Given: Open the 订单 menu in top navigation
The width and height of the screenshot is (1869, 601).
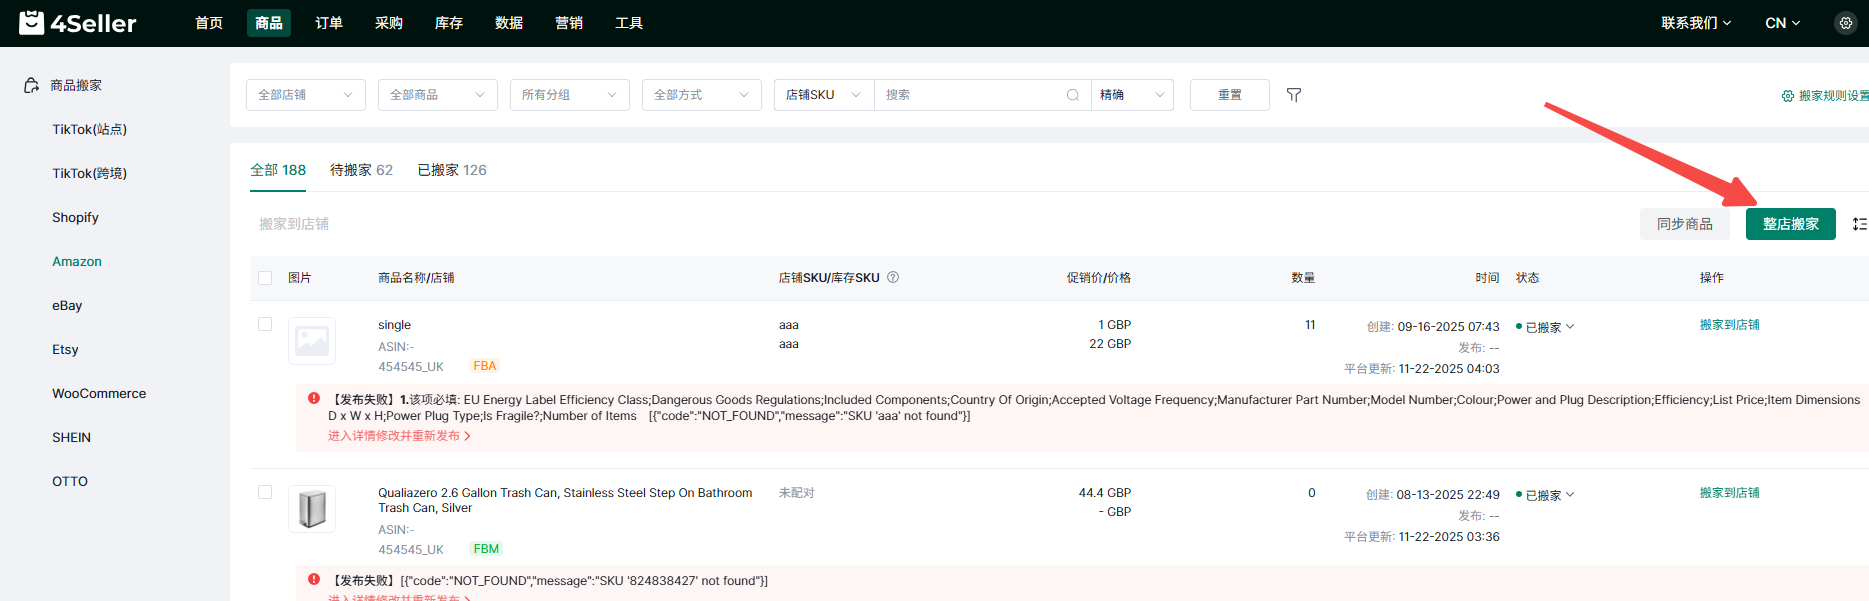Looking at the screenshot, I should 328,23.
